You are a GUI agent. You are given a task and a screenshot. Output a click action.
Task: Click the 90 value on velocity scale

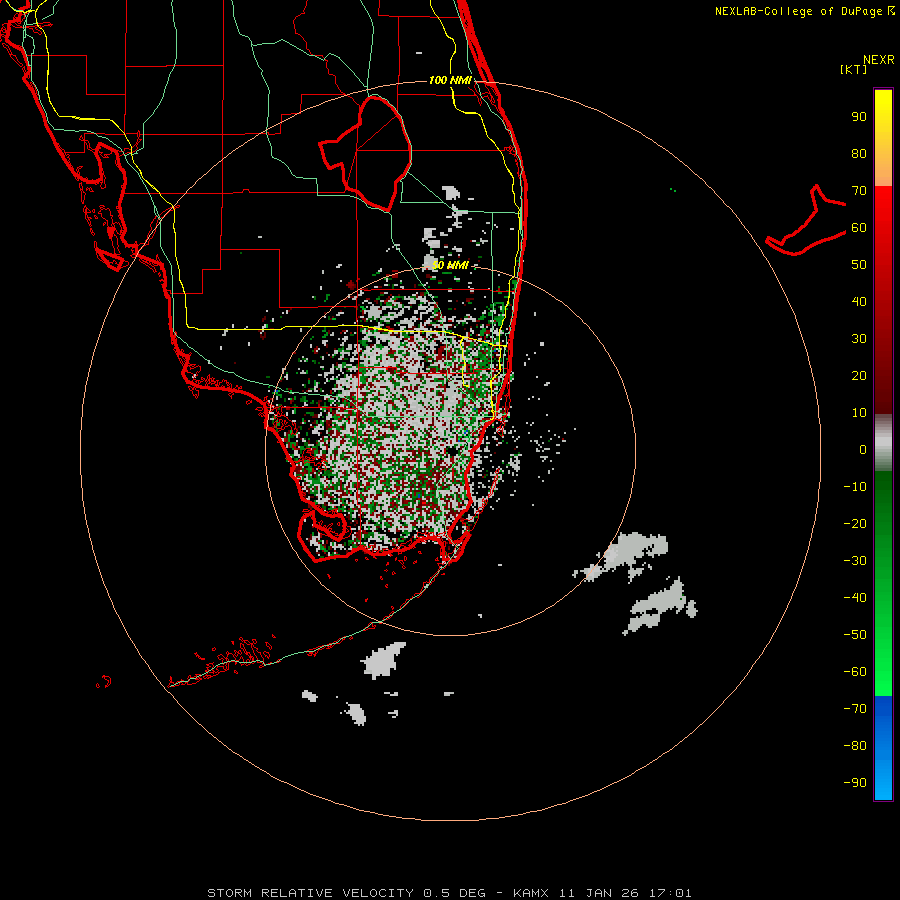click(x=859, y=117)
